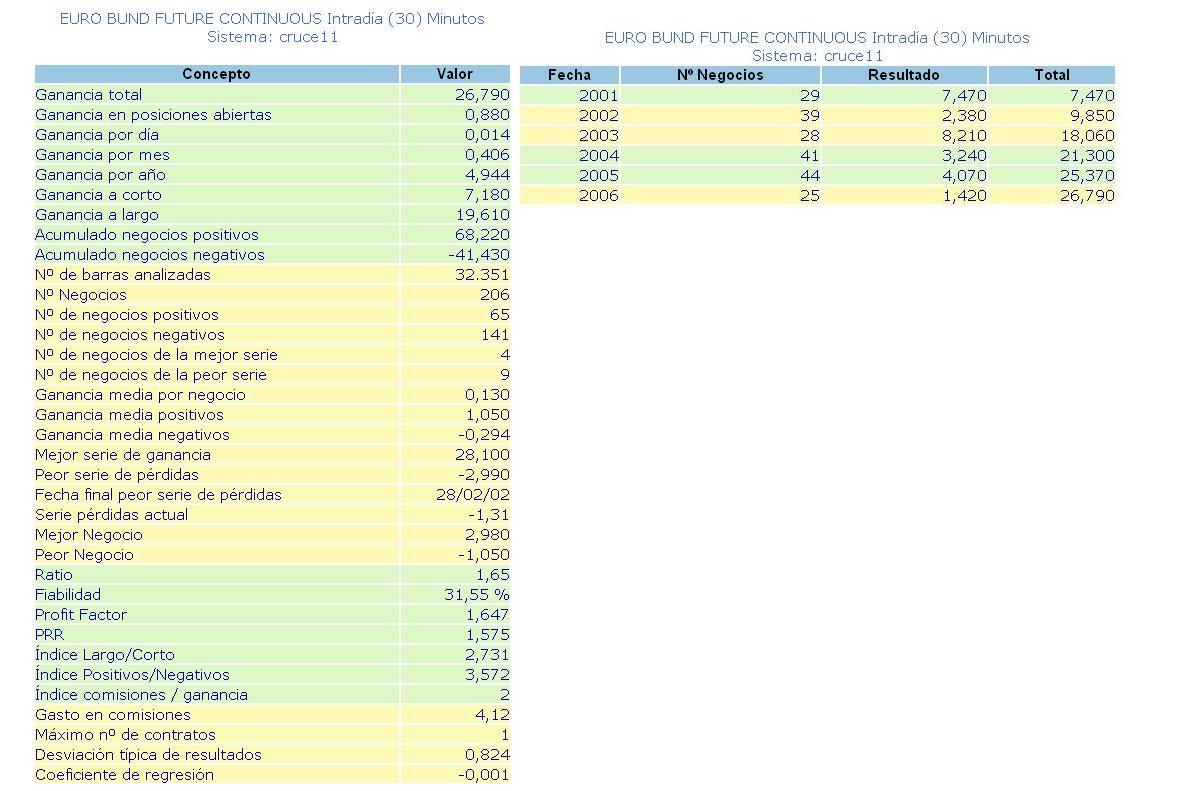This screenshot has width=1179, height=791.
Task: Click the year "2002" in Fecha column
Action: pyautogui.click(x=599, y=115)
